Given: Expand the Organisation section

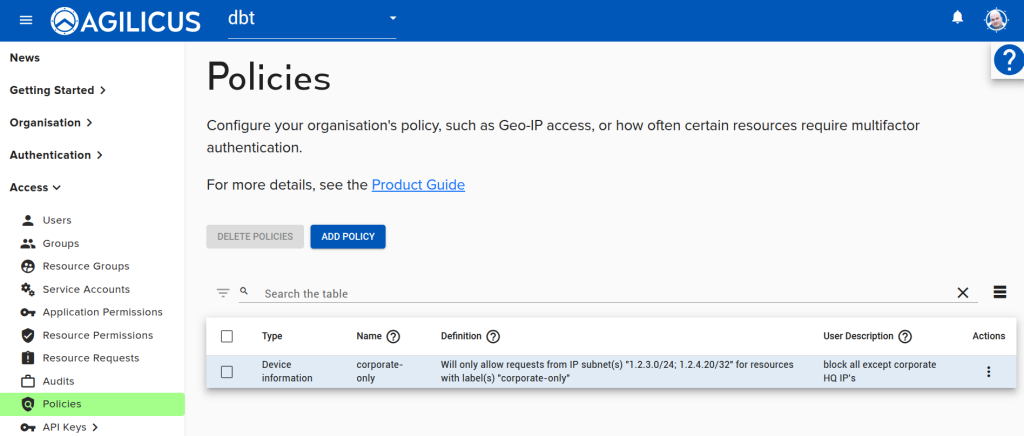Looking at the screenshot, I should [51, 123].
